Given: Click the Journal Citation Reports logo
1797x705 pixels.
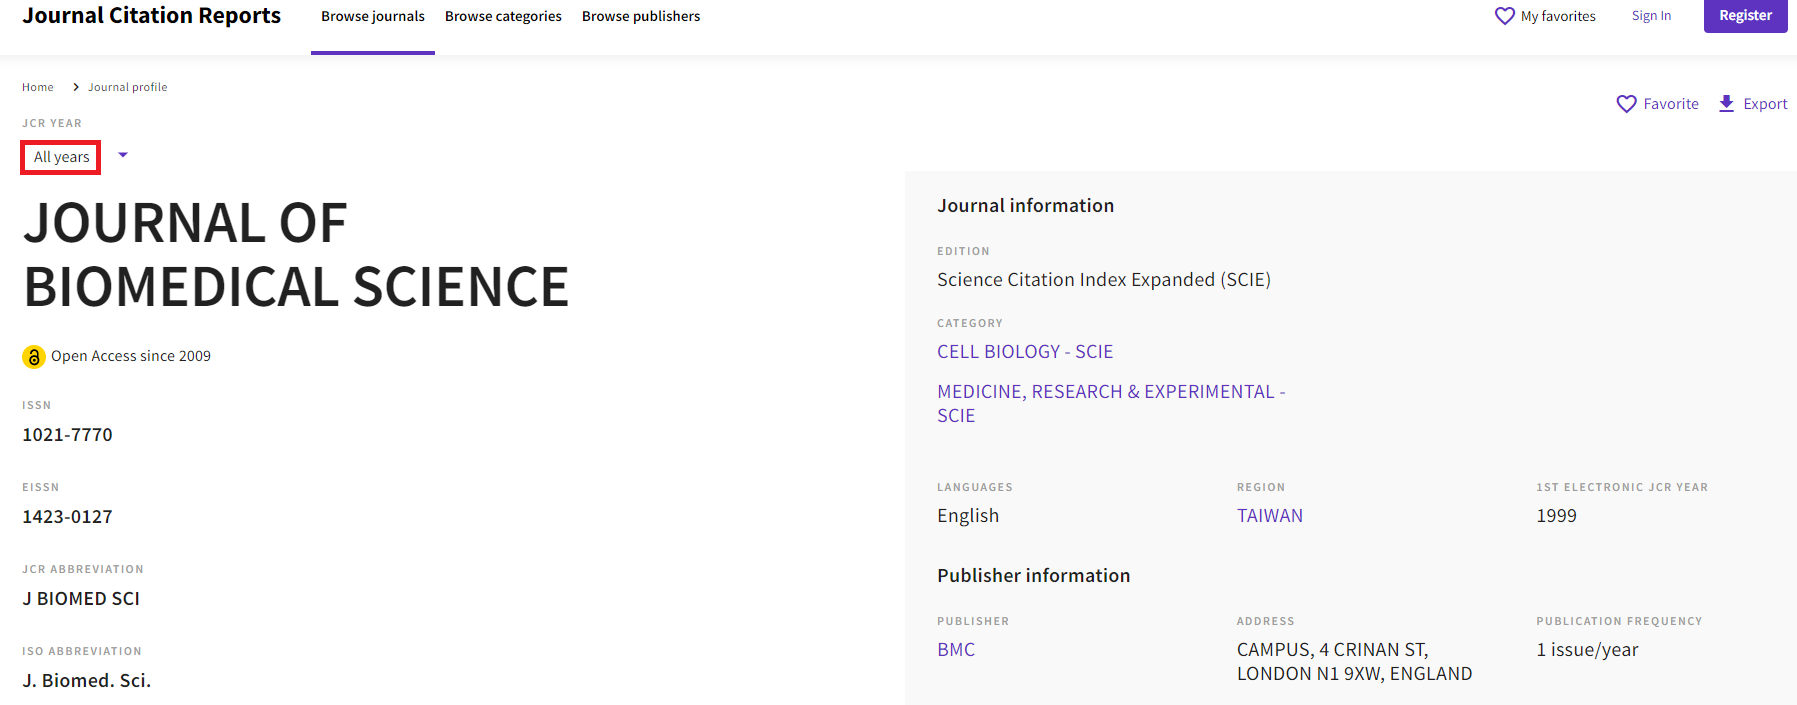Looking at the screenshot, I should tap(152, 16).
